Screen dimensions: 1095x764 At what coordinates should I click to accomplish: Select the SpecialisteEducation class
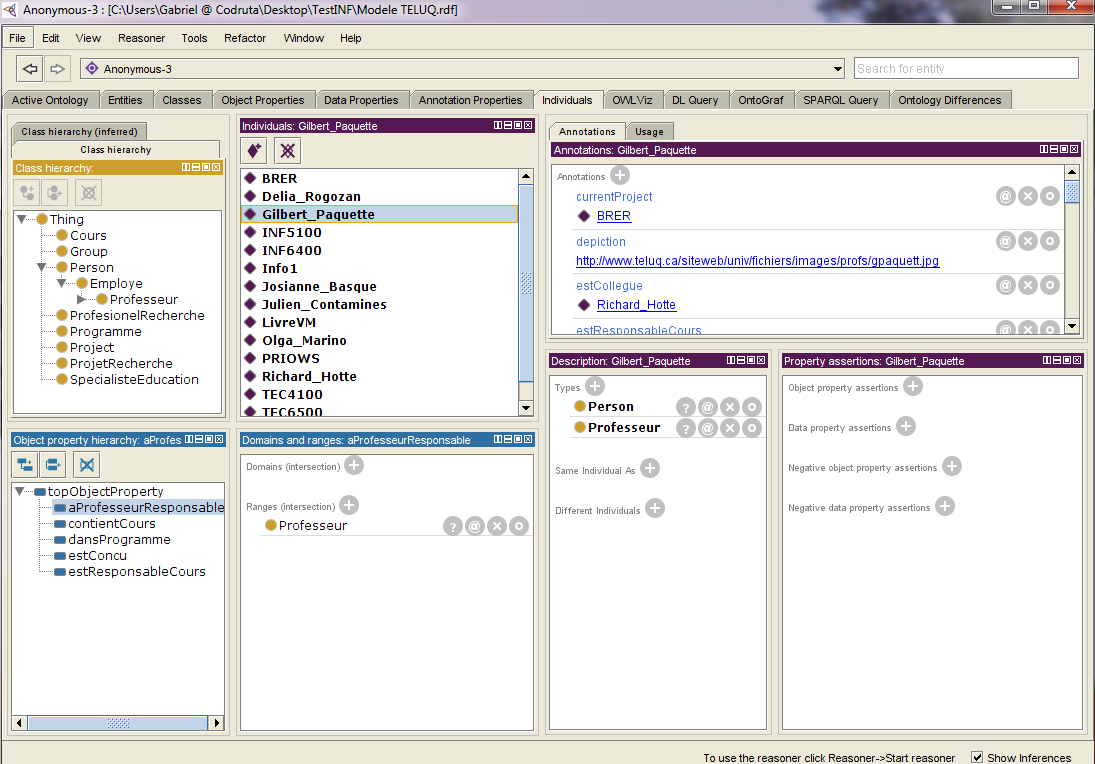coord(134,379)
